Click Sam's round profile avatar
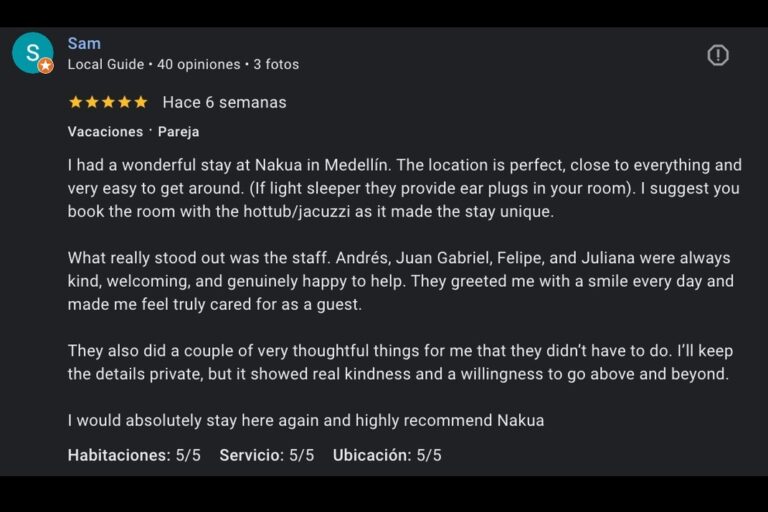The width and height of the screenshot is (768, 512). coord(32,52)
